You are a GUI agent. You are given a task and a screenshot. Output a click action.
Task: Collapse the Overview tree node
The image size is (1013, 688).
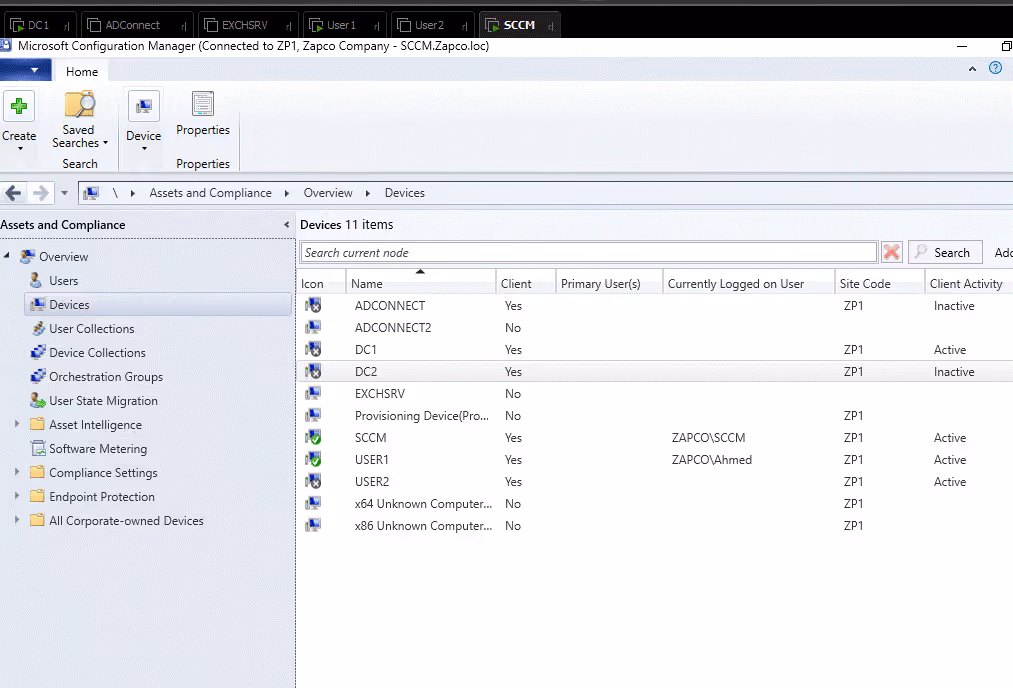[x=8, y=257]
